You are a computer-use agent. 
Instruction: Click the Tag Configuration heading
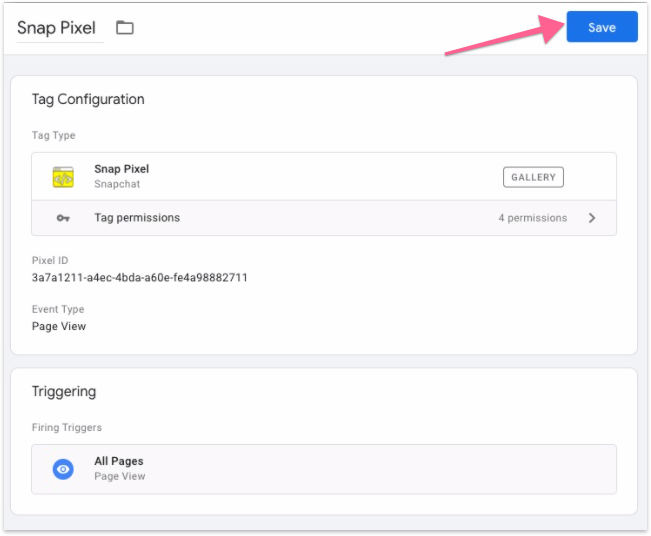click(x=88, y=100)
